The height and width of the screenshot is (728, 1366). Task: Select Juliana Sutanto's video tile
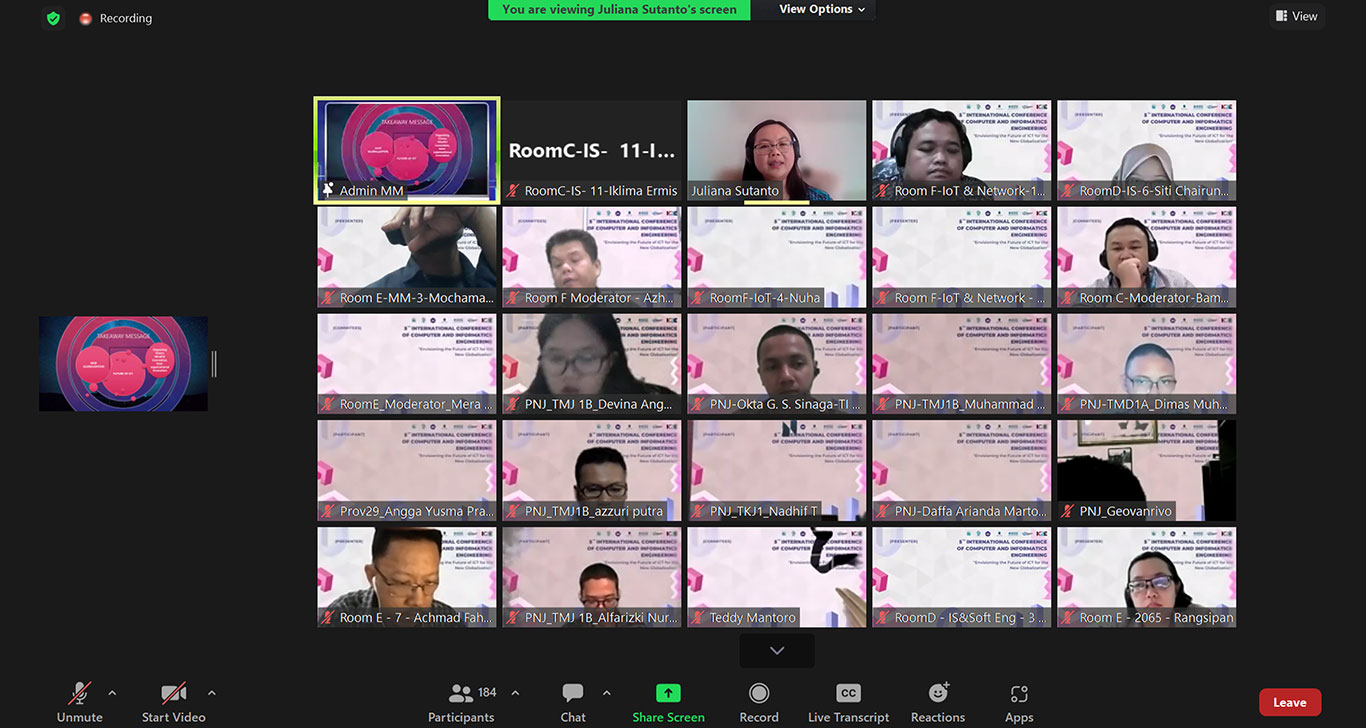click(777, 150)
